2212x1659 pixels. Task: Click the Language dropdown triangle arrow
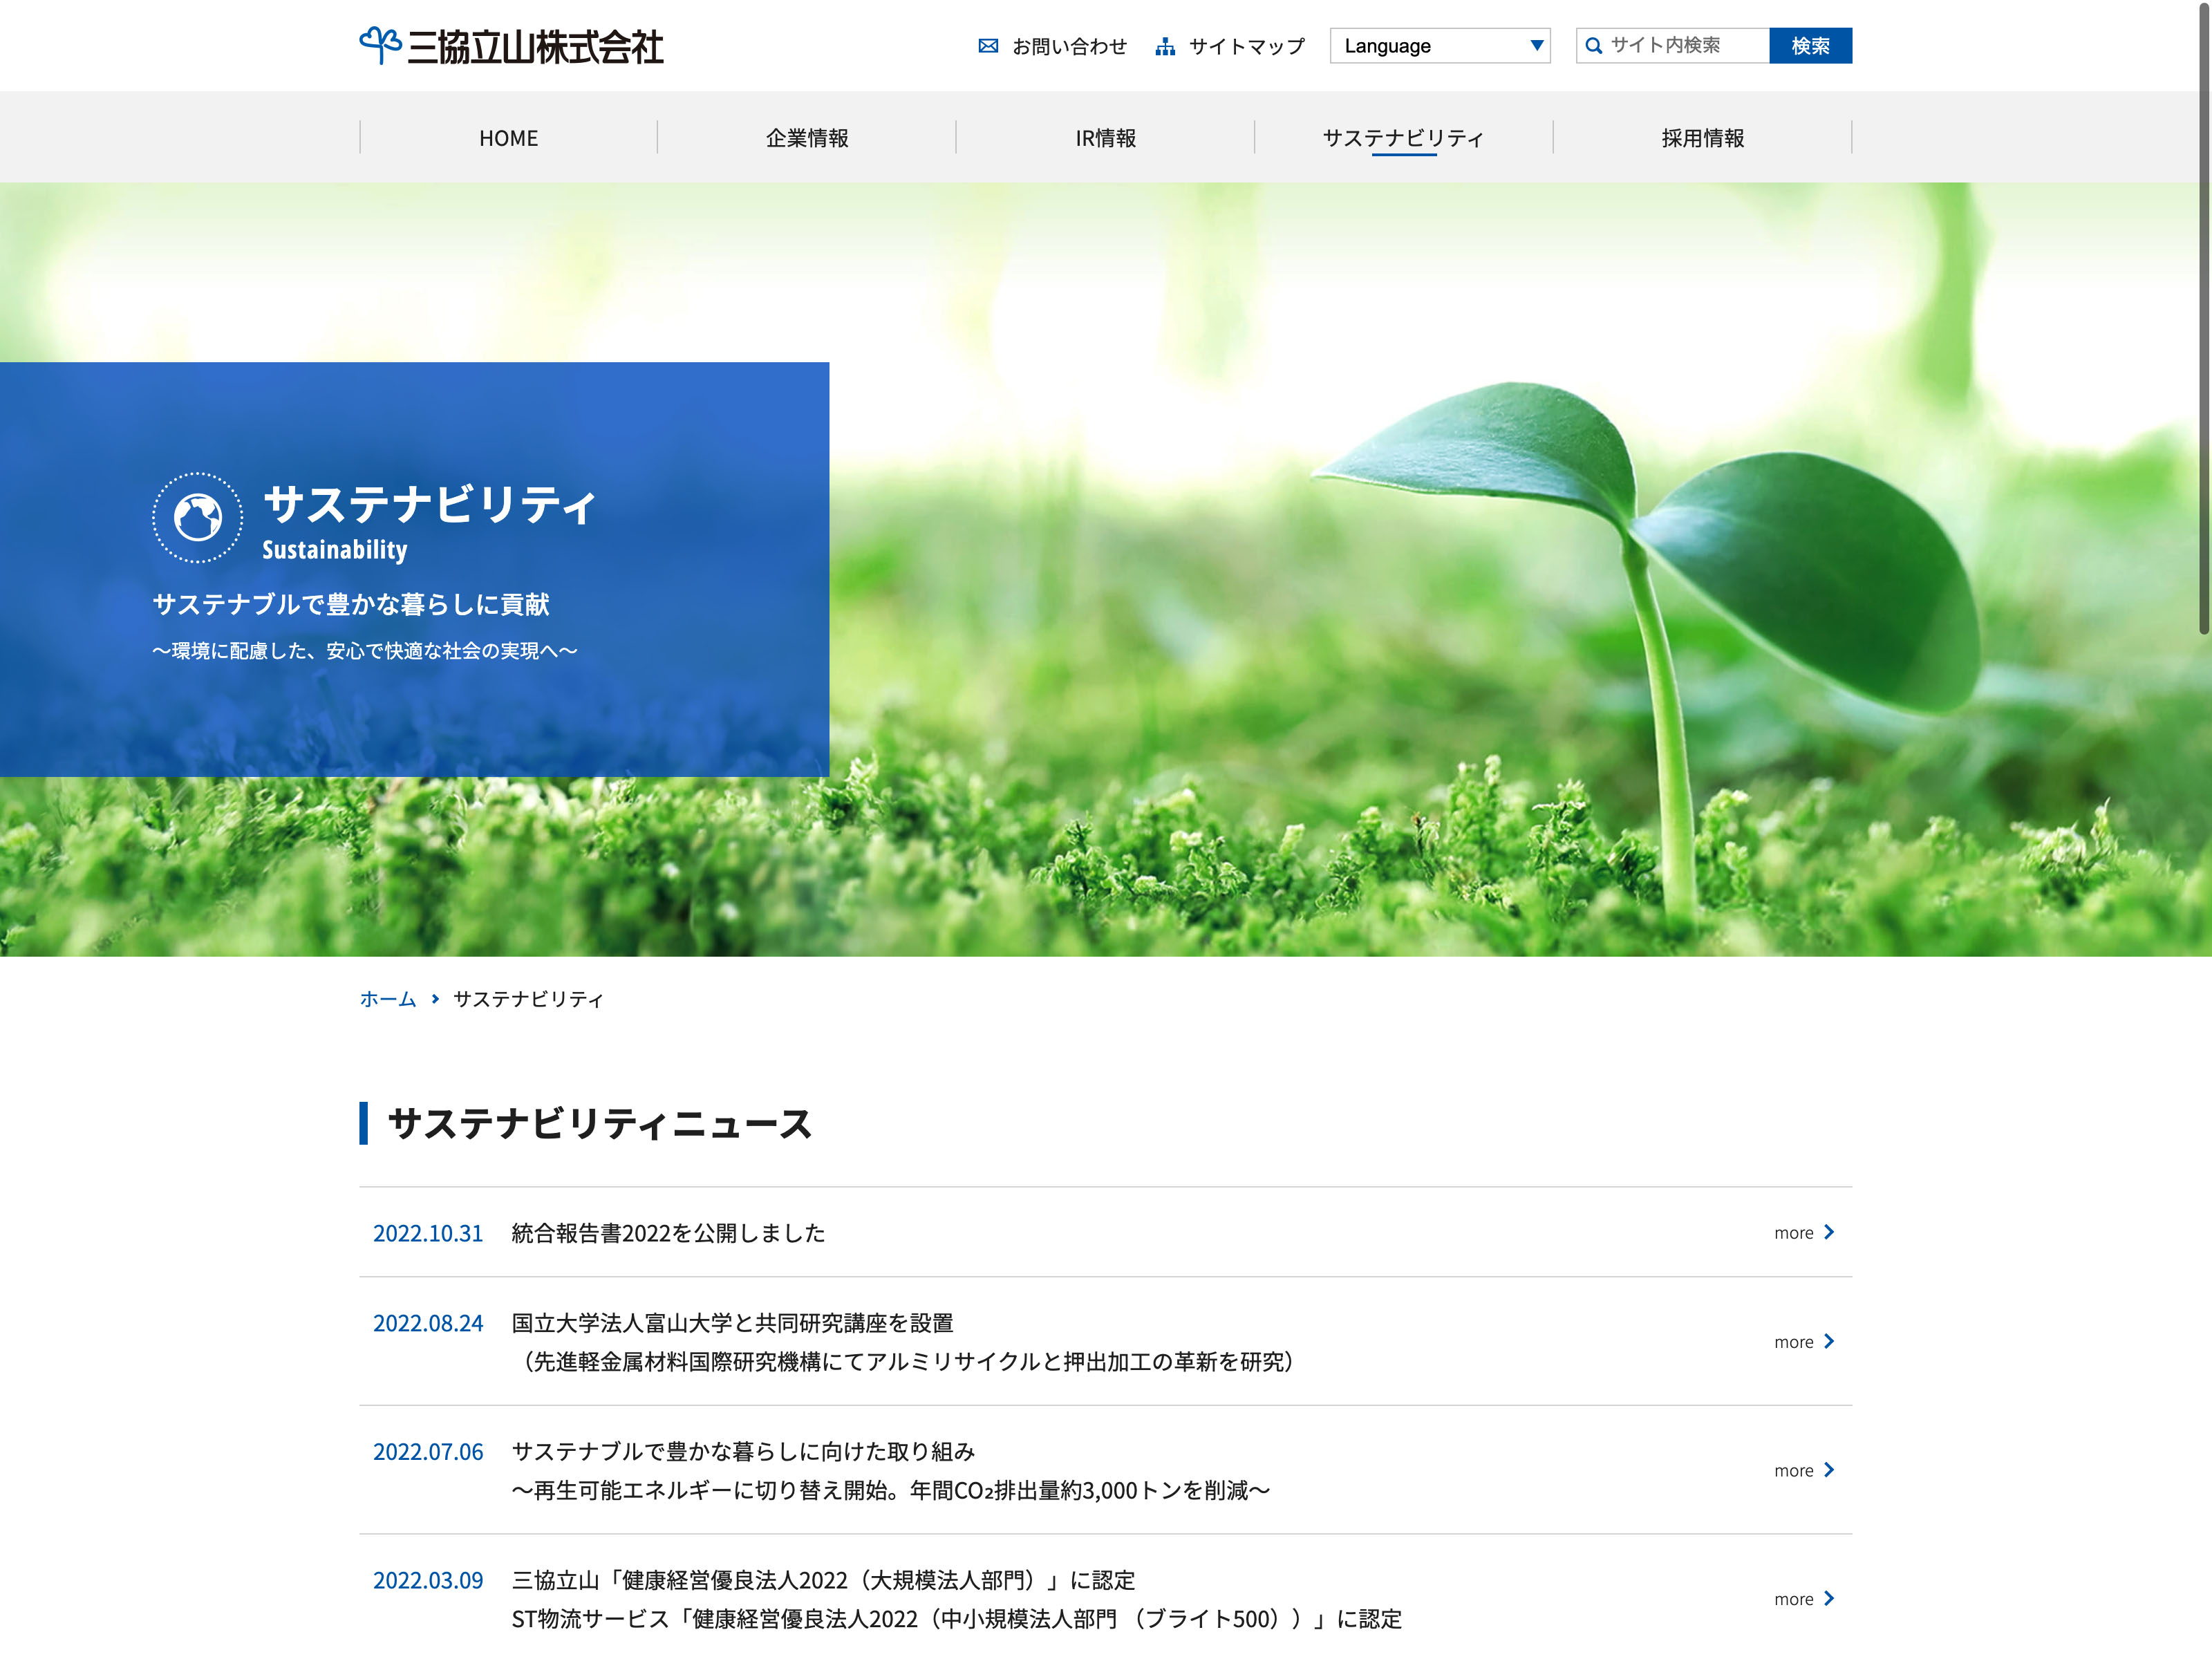coord(1536,46)
